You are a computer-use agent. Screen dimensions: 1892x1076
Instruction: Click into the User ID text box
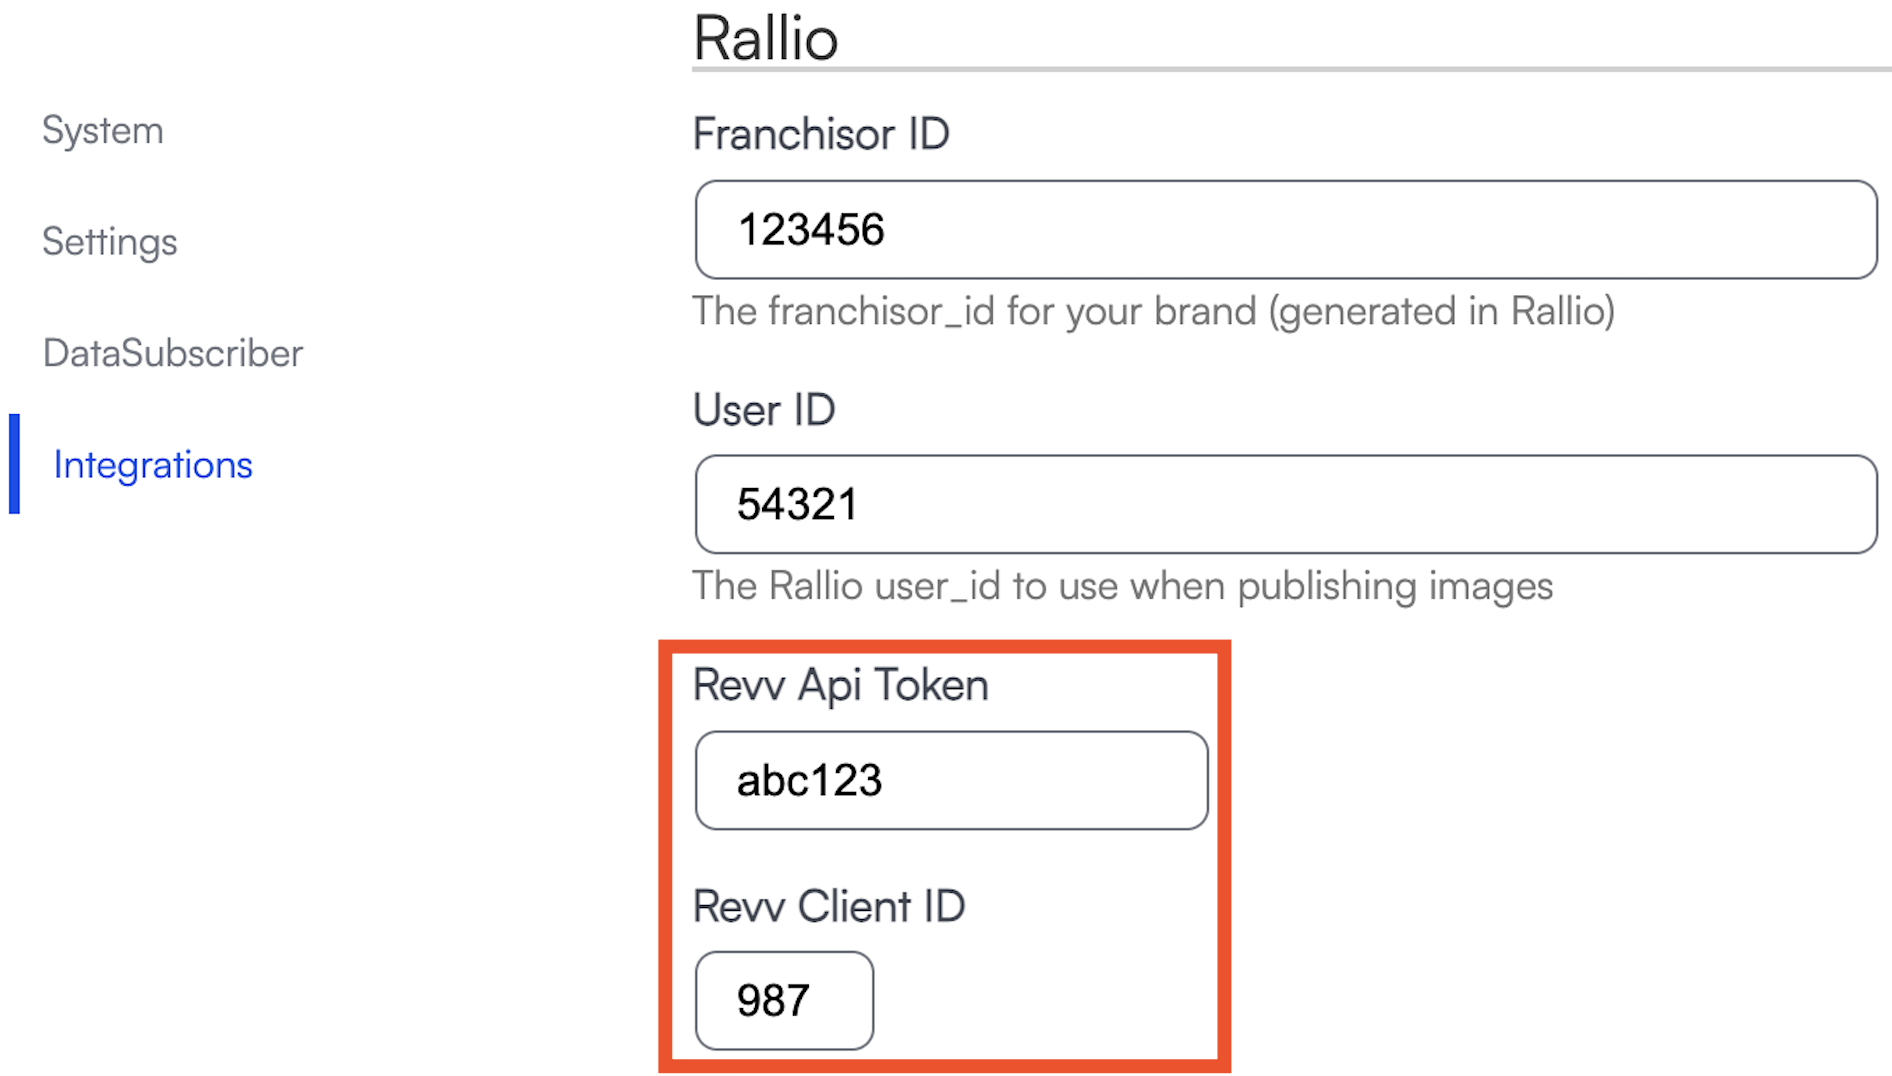click(x=1285, y=505)
